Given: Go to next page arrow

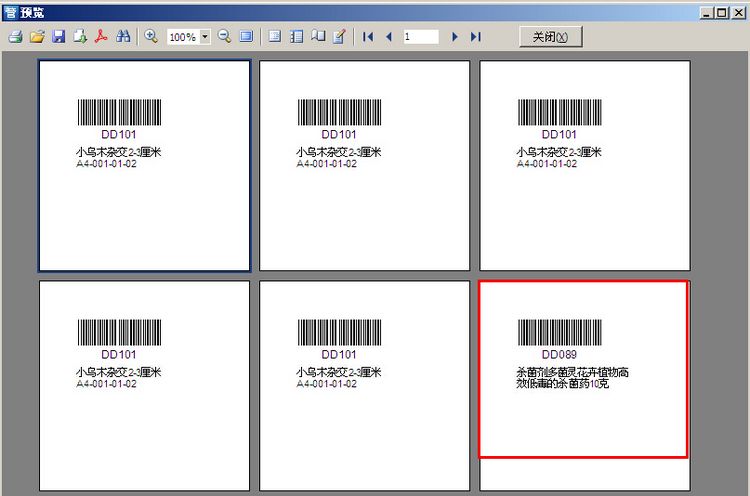Looking at the screenshot, I should pos(454,37).
